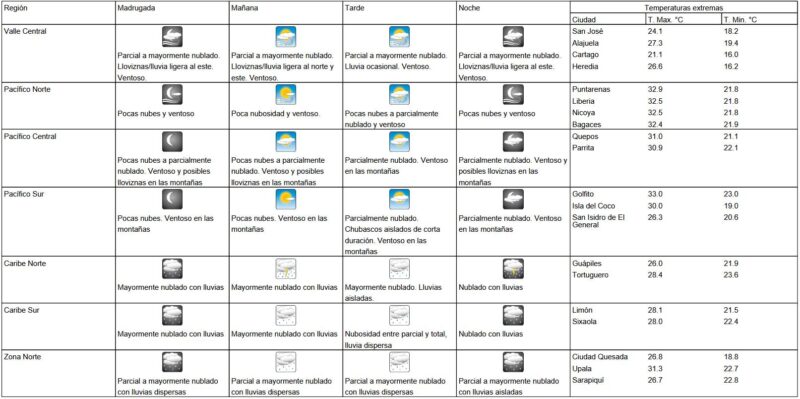Click the Valle Central Mañana weather icon
This screenshot has width=800, height=399.
pos(286,37)
